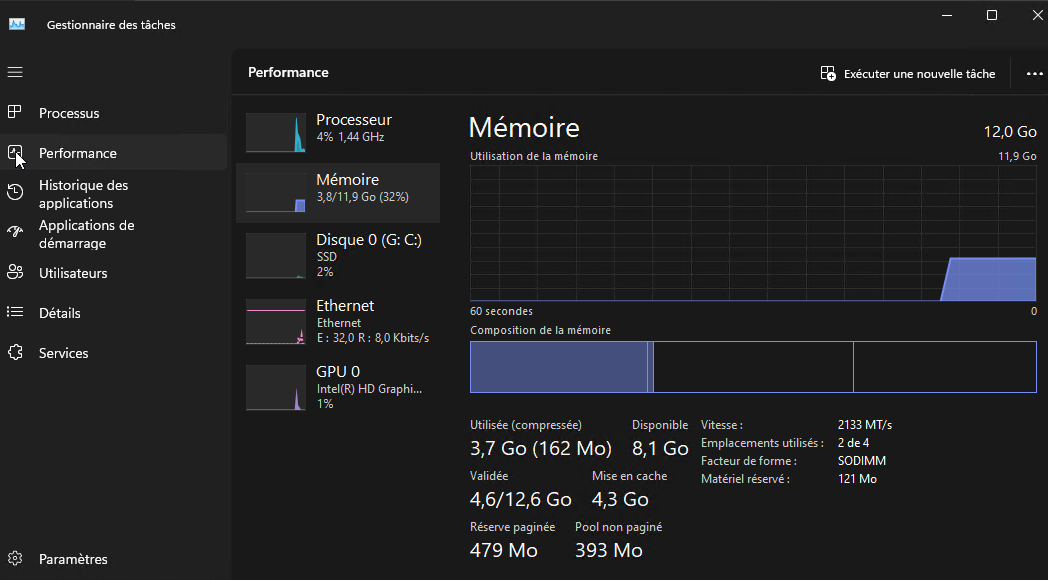Select the Performance sidebar icon

pyautogui.click(x=15, y=152)
